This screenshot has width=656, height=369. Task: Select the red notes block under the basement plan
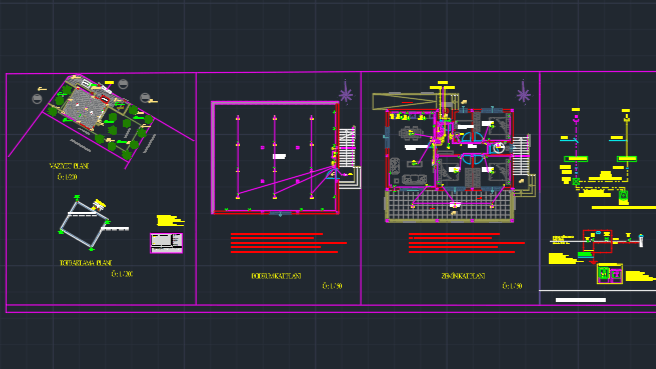tap(288, 243)
